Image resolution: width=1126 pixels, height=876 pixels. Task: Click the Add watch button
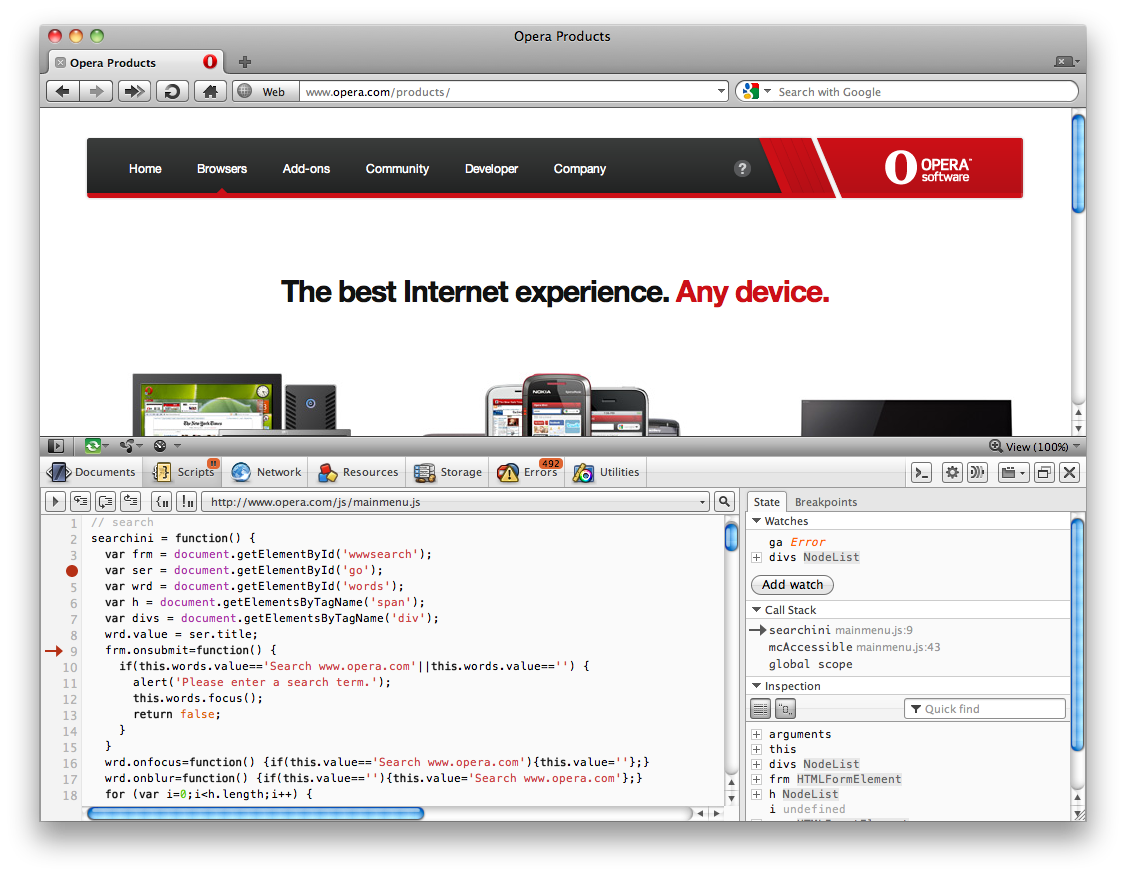(792, 585)
